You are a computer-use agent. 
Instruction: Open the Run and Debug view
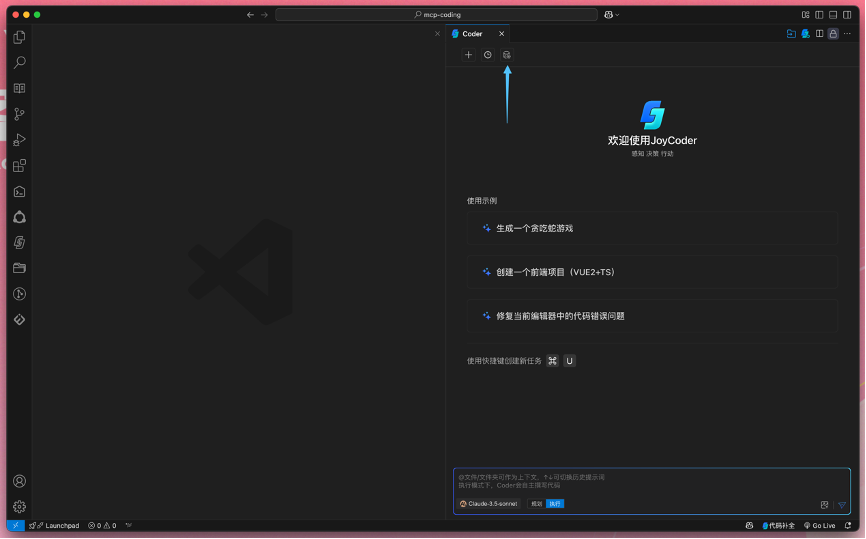(19, 140)
